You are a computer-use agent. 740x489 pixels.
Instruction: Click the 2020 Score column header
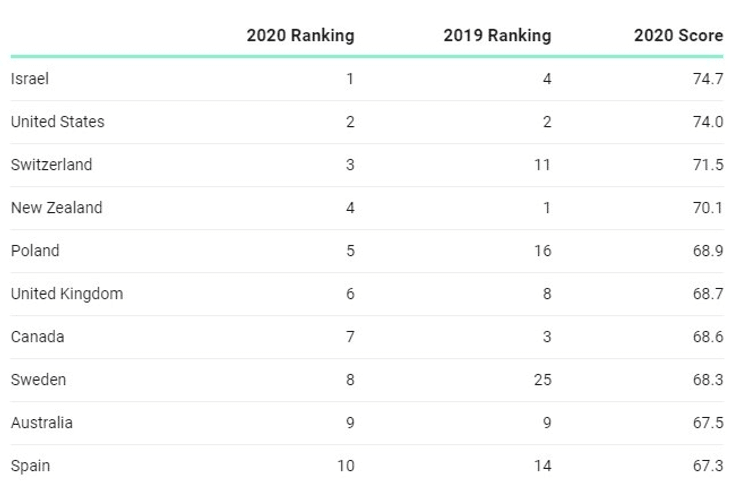click(678, 36)
